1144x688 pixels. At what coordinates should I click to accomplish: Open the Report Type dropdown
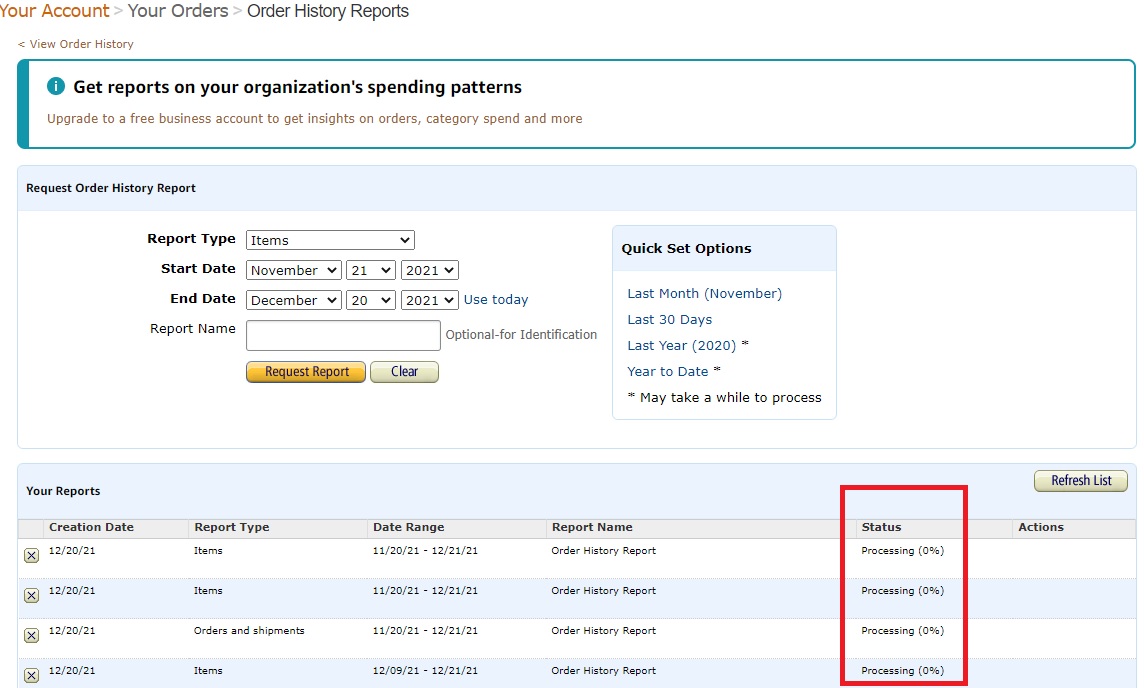pos(330,240)
